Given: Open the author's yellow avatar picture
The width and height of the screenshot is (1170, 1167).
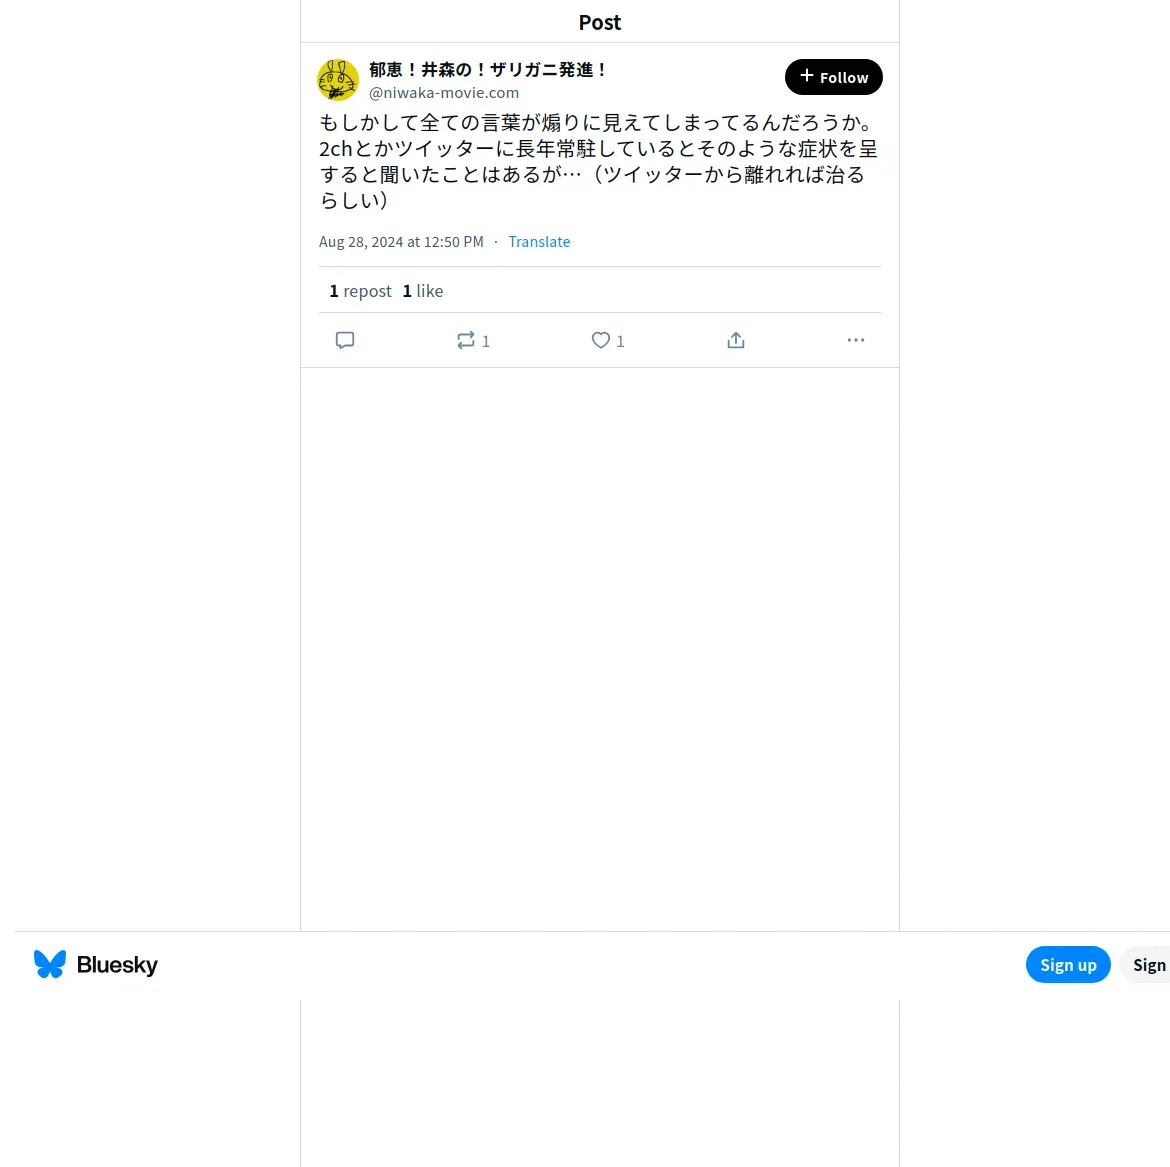Looking at the screenshot, I should tap(338, 80).
